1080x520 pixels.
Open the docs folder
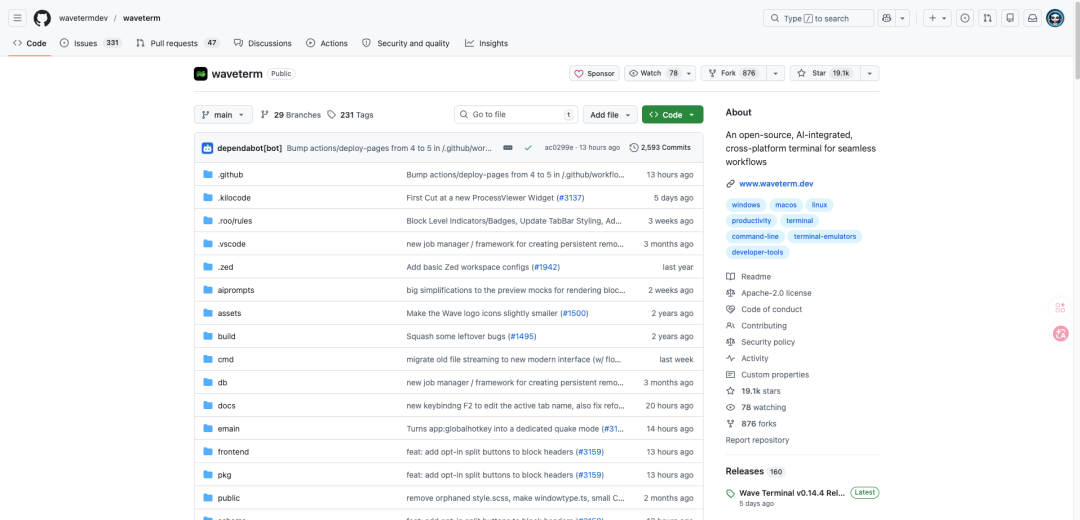[x=227, y=406]
